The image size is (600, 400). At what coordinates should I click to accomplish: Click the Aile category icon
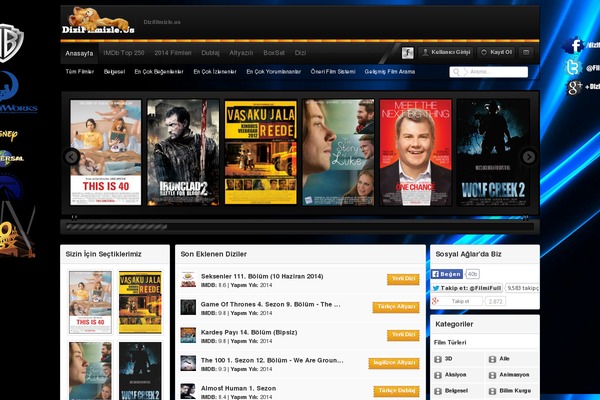(x=492, y=359)
